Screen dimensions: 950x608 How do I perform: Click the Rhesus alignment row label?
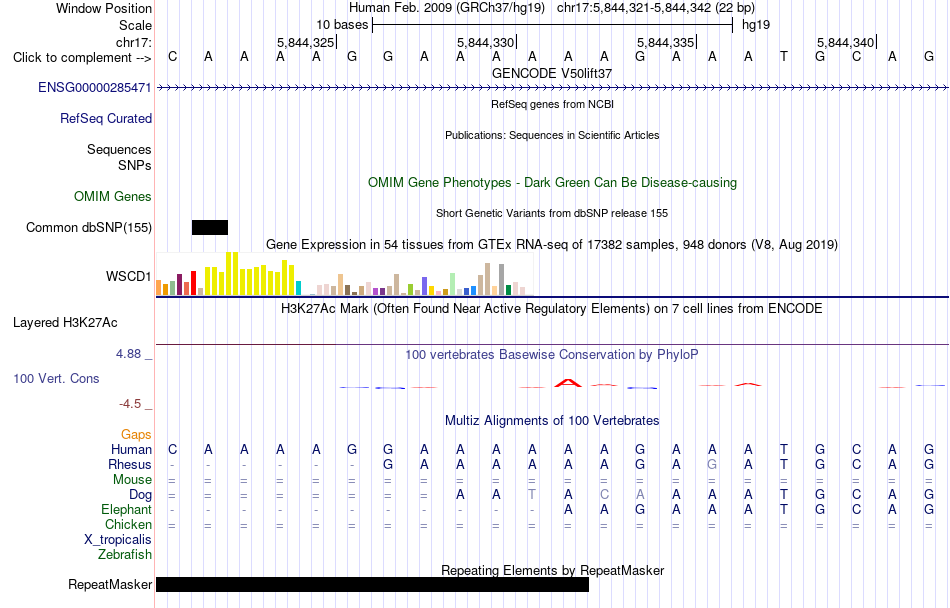pyautogui.click(x=130, y=464)
